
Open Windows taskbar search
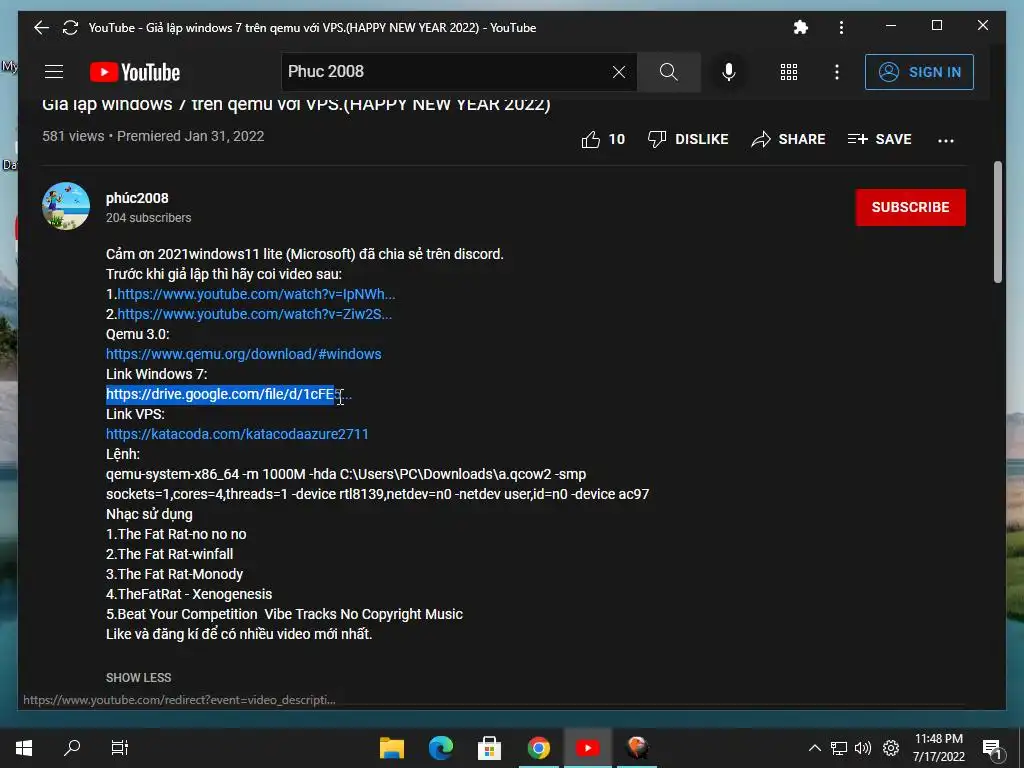[72, 748]
